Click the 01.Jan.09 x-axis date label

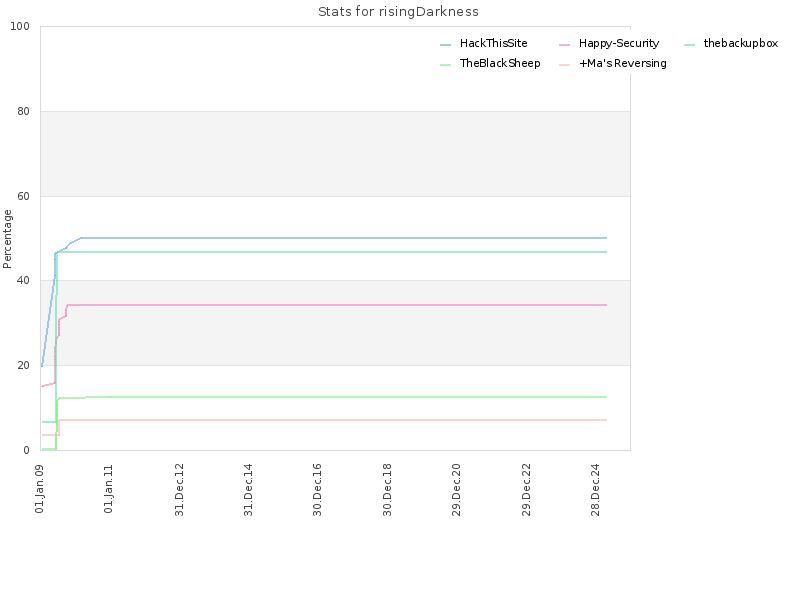click(x=39, y=488)
